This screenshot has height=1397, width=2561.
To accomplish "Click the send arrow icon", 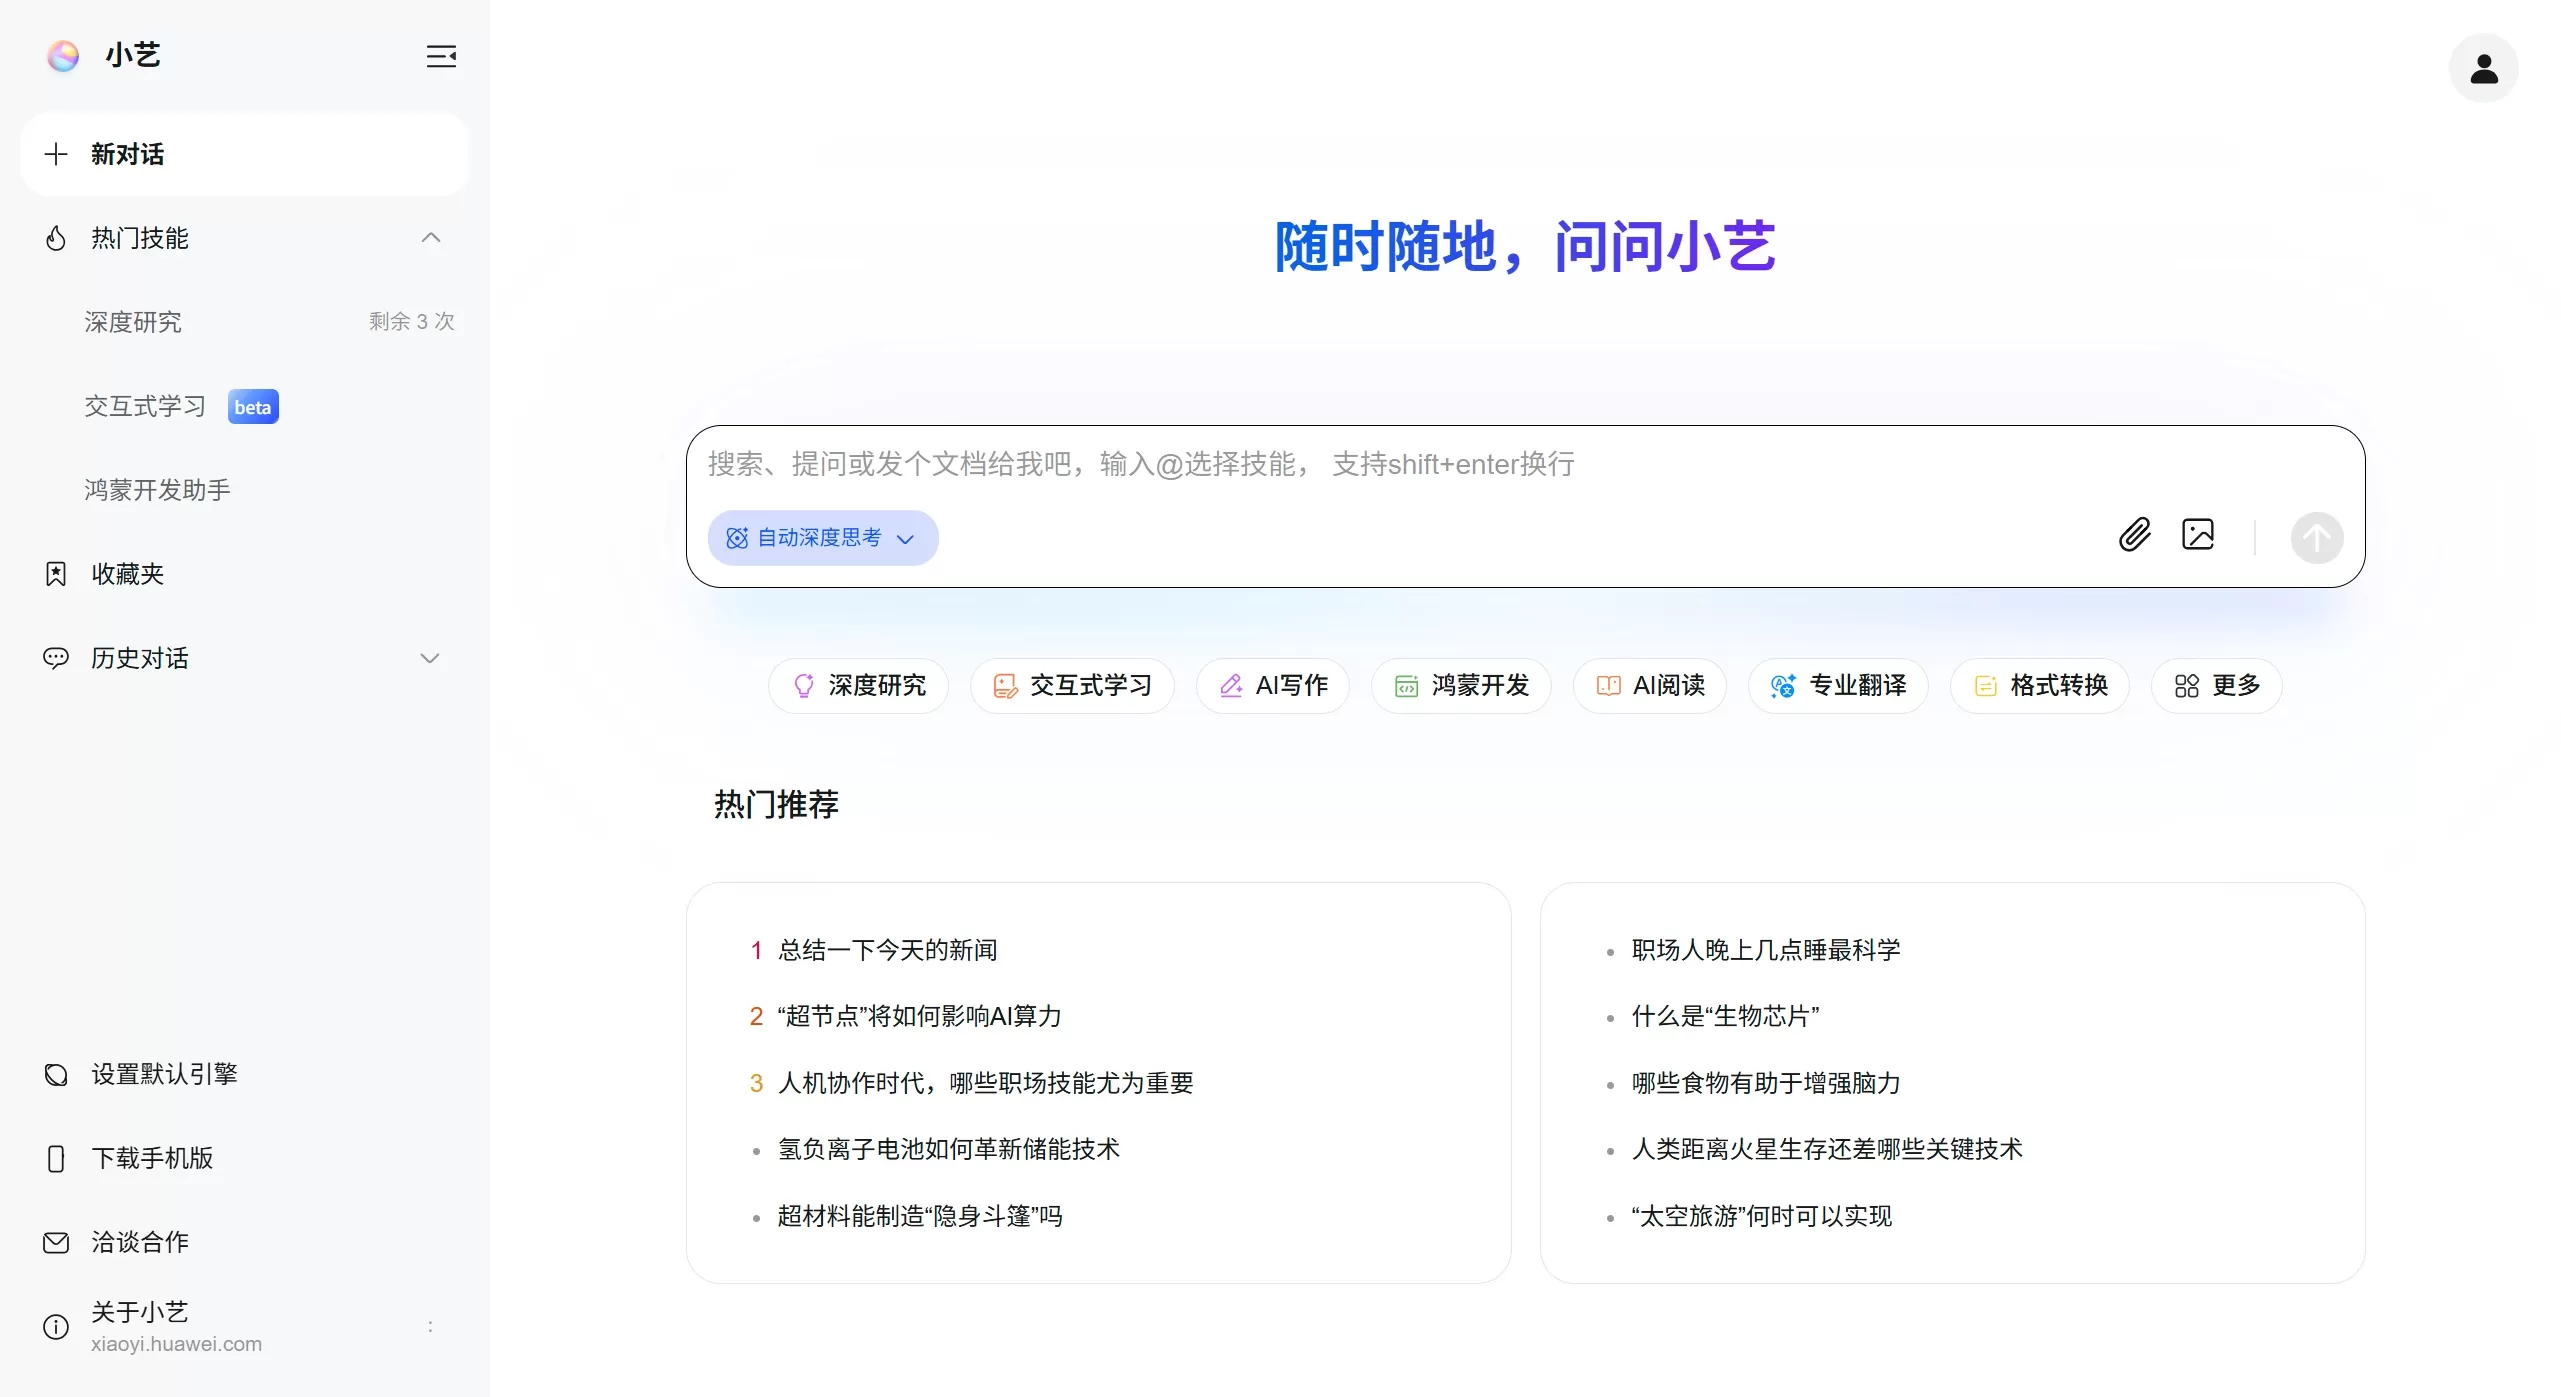I will [2319, 538].
